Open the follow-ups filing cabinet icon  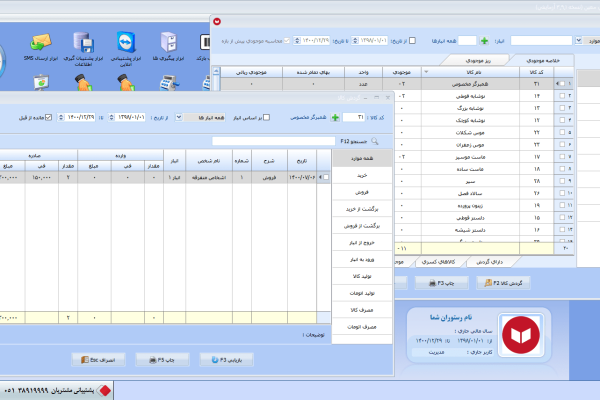pyautogui.click(x=168, y=42)
